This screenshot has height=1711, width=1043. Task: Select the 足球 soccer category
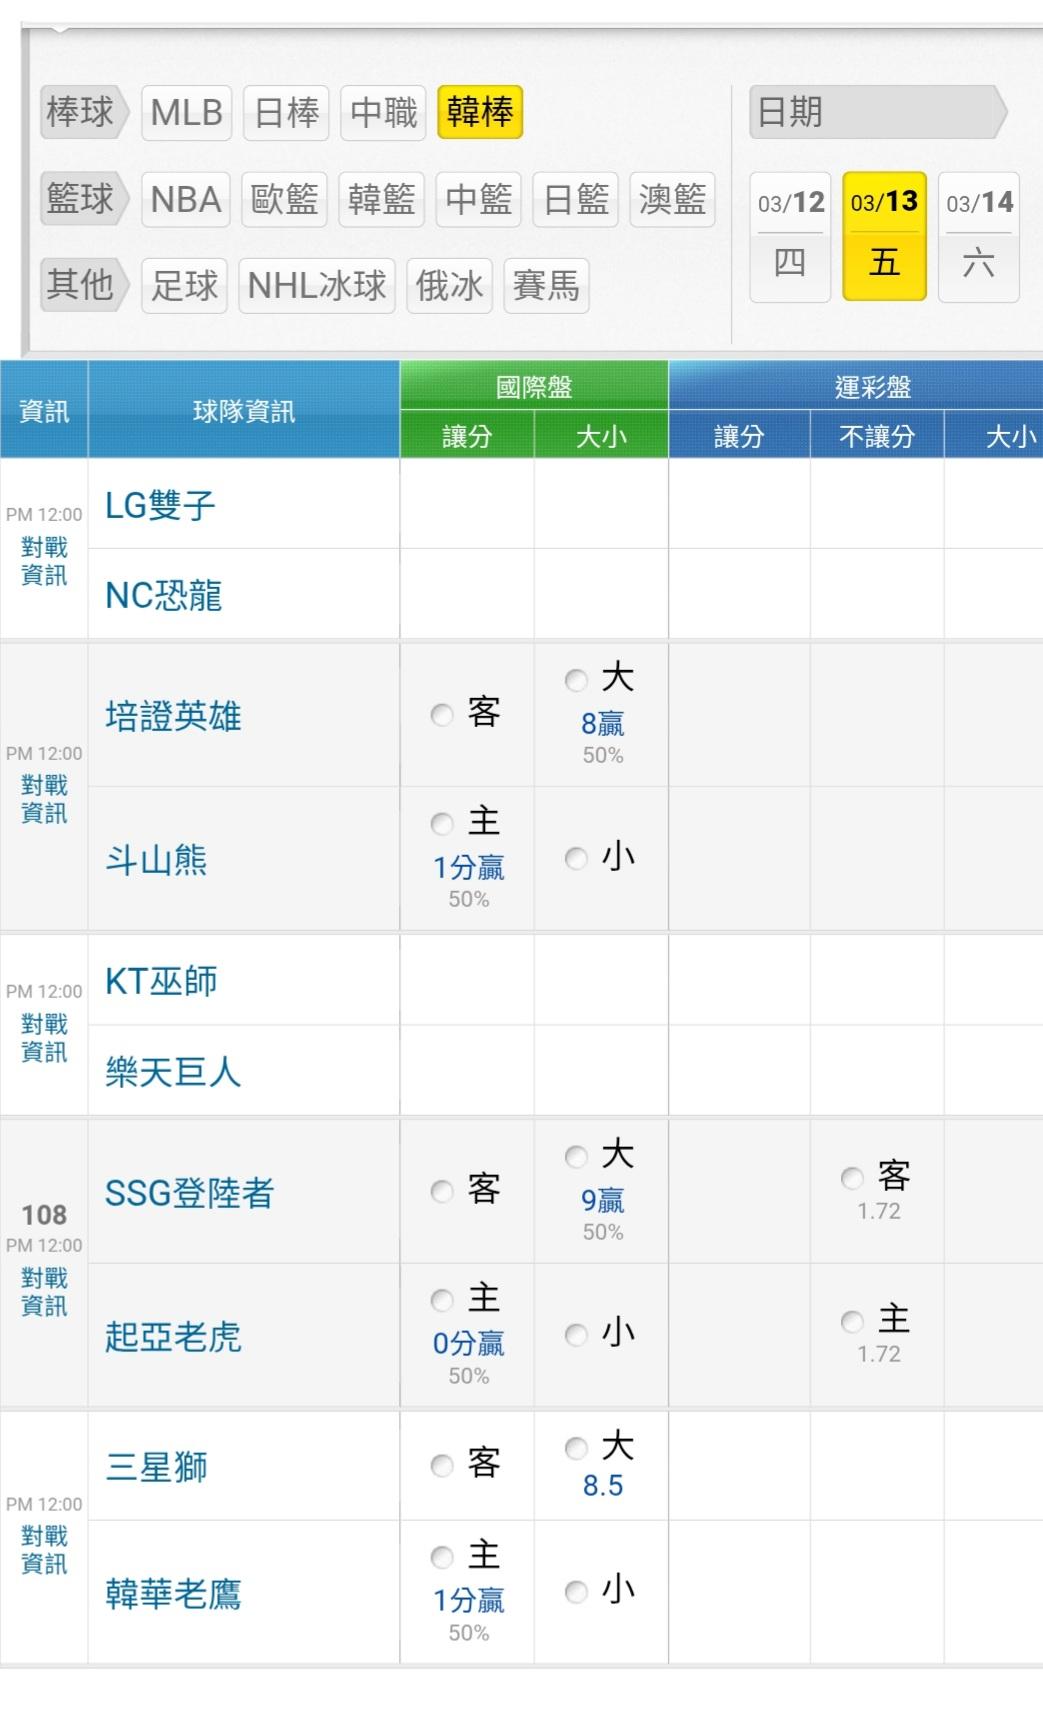click(185, 286)
